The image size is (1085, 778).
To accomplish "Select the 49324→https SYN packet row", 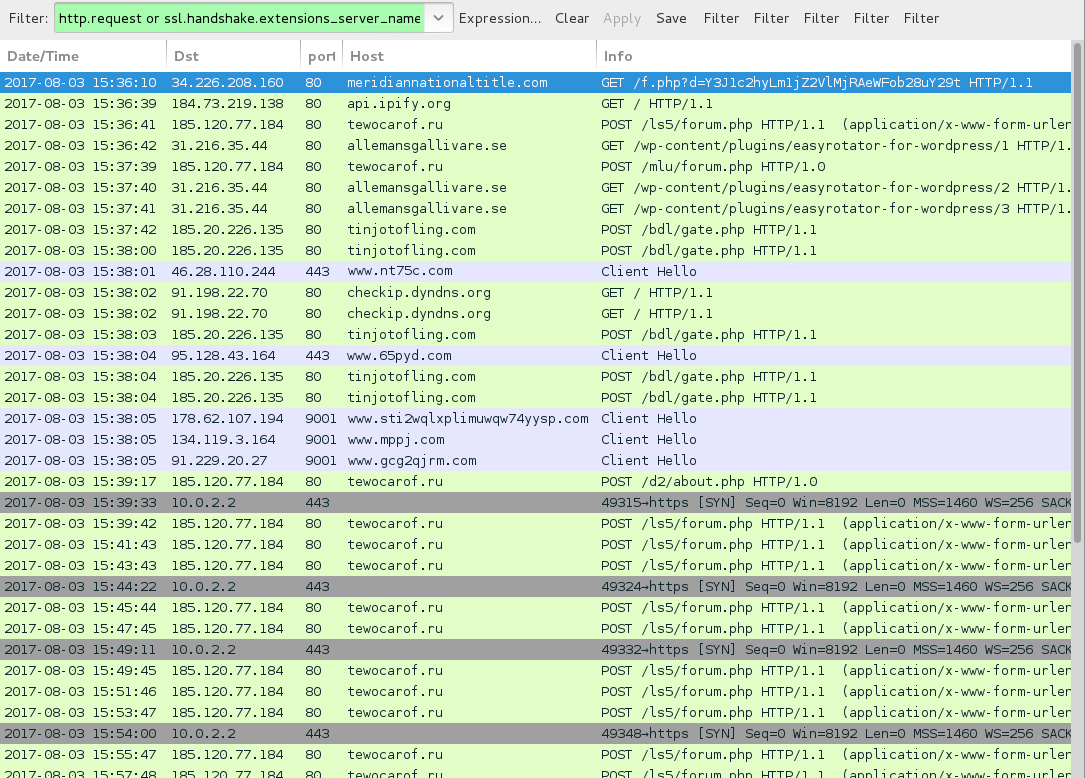I will tap(536, 586).
